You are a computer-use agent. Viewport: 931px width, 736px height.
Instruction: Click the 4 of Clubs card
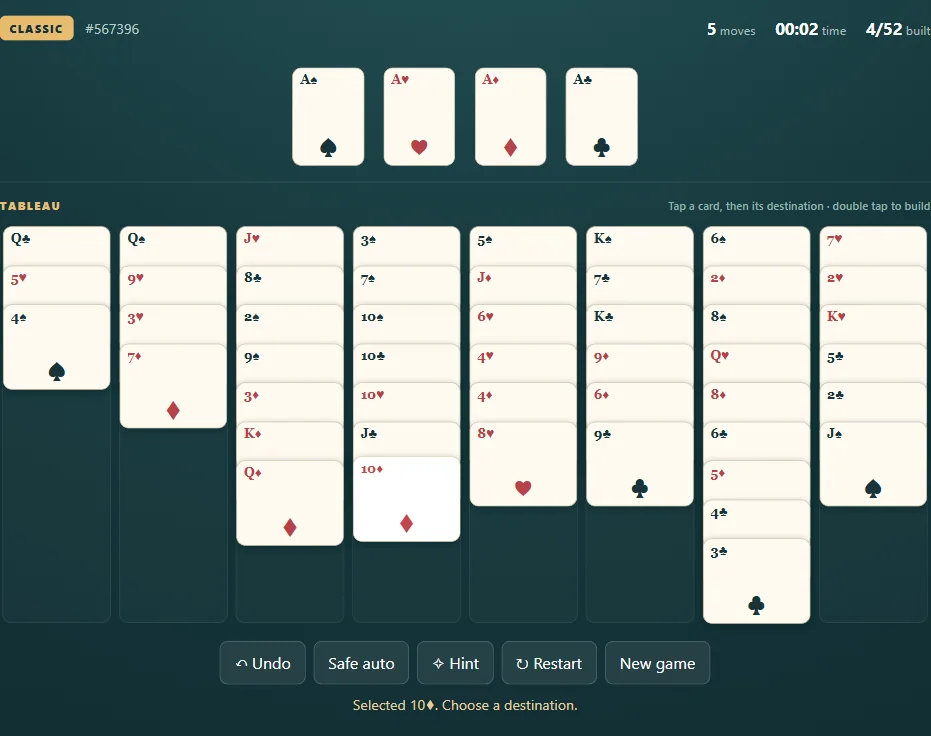tap(756, 520)
